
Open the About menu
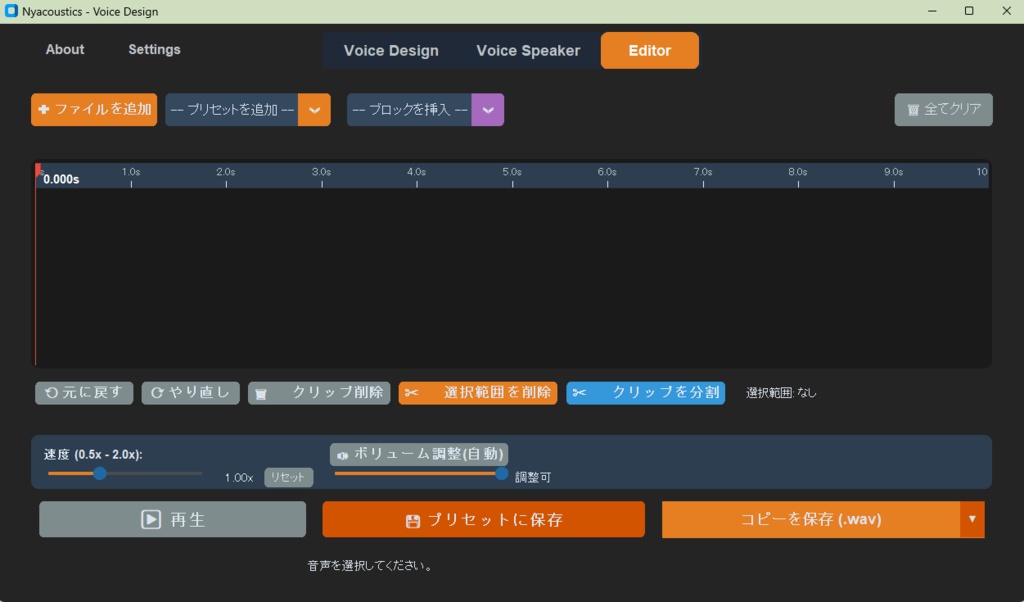coord(65,50)
